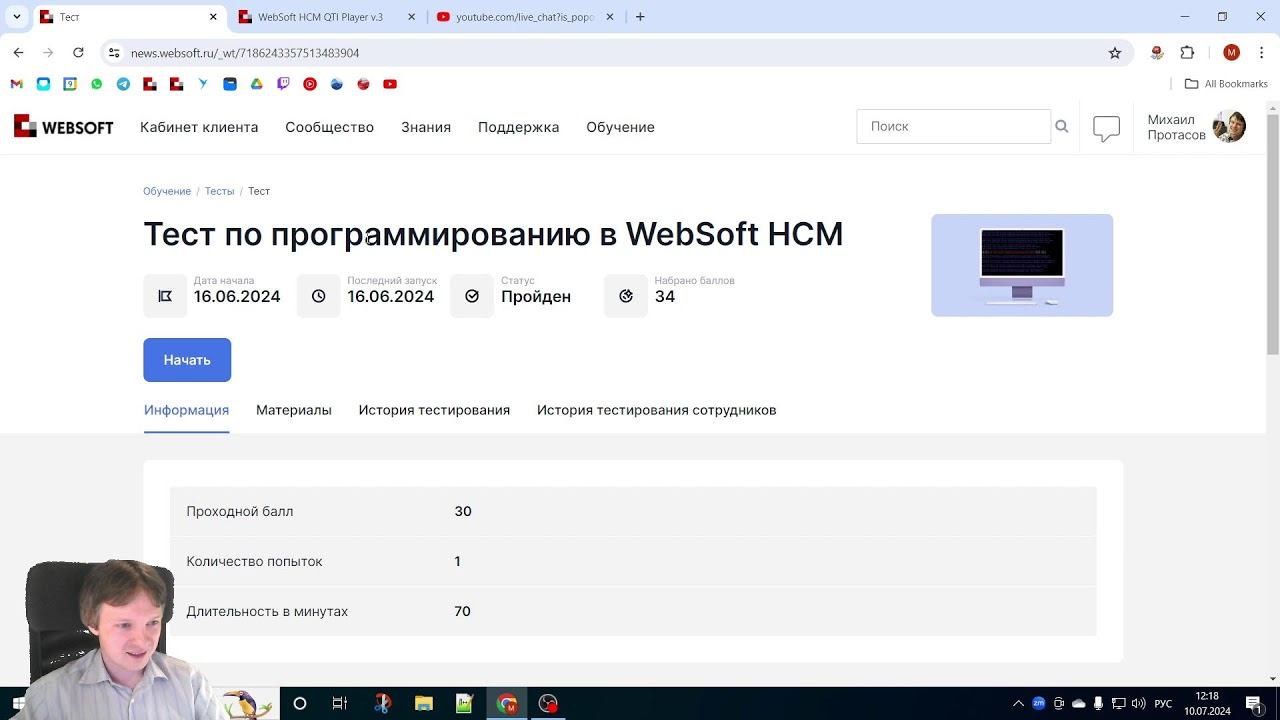The height and width of the screenshot is (720, 1280).
Task: Click the volume icon in system tray
Action: tap(1138, 704)
